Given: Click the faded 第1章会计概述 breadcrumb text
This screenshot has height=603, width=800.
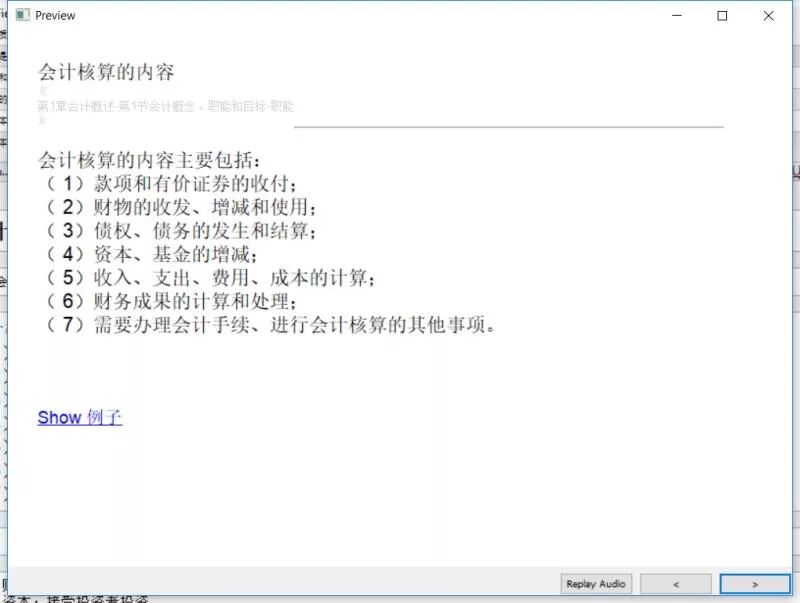Looking at the screenshot, I should click(165, 106).
